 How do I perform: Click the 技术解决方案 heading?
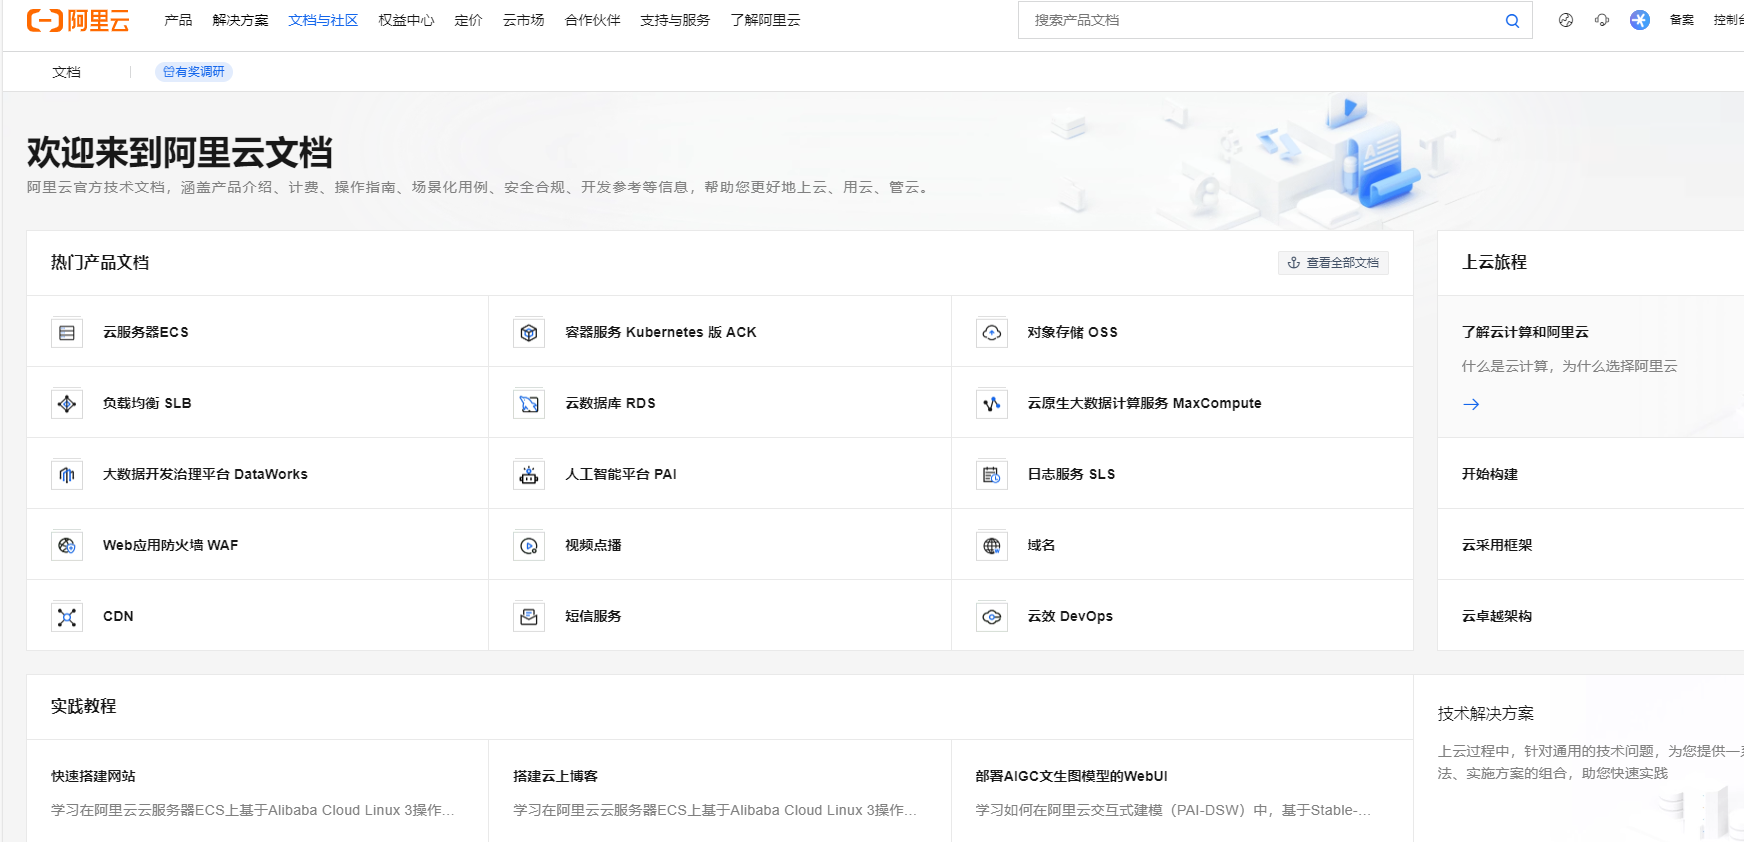1486,713
